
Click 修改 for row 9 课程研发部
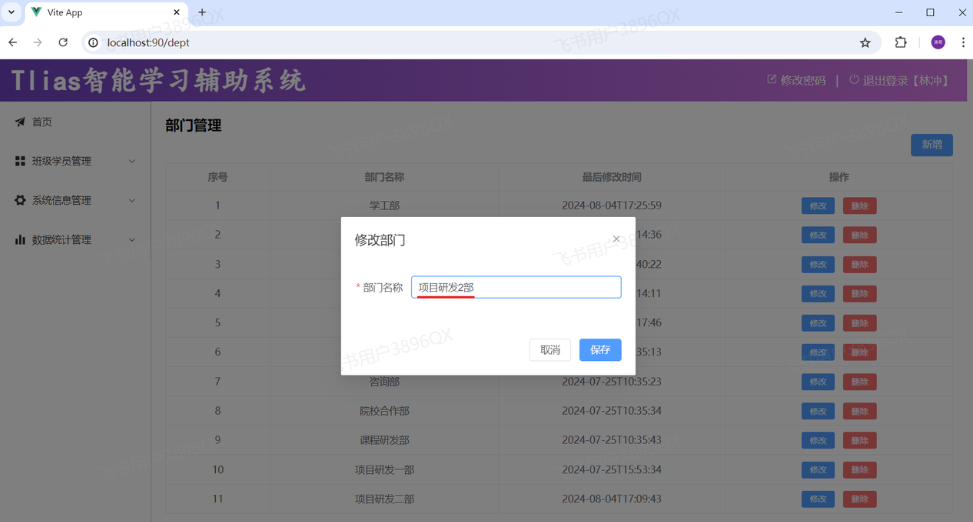click(x=818, y=441)
